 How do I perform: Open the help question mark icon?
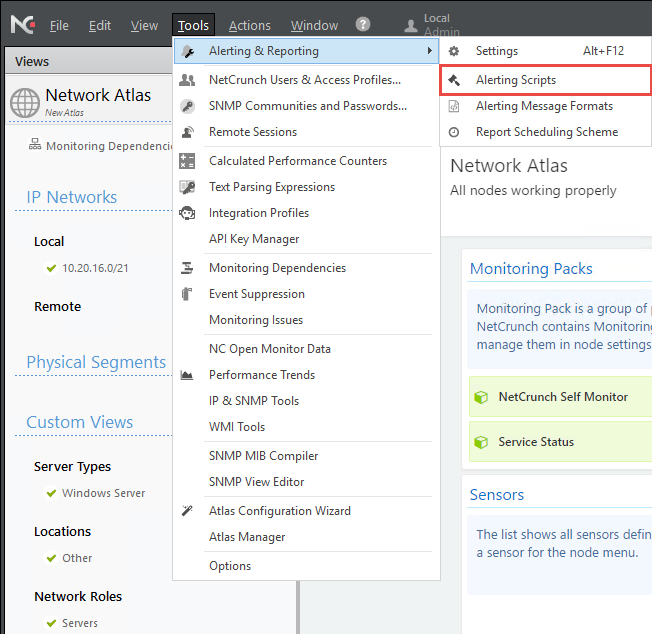pos(363,24)
